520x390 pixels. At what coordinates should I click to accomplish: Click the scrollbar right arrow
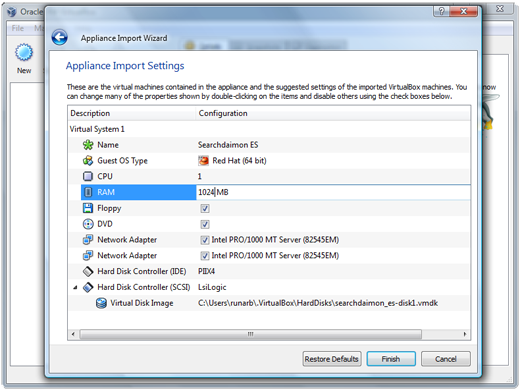coord(465,334)
